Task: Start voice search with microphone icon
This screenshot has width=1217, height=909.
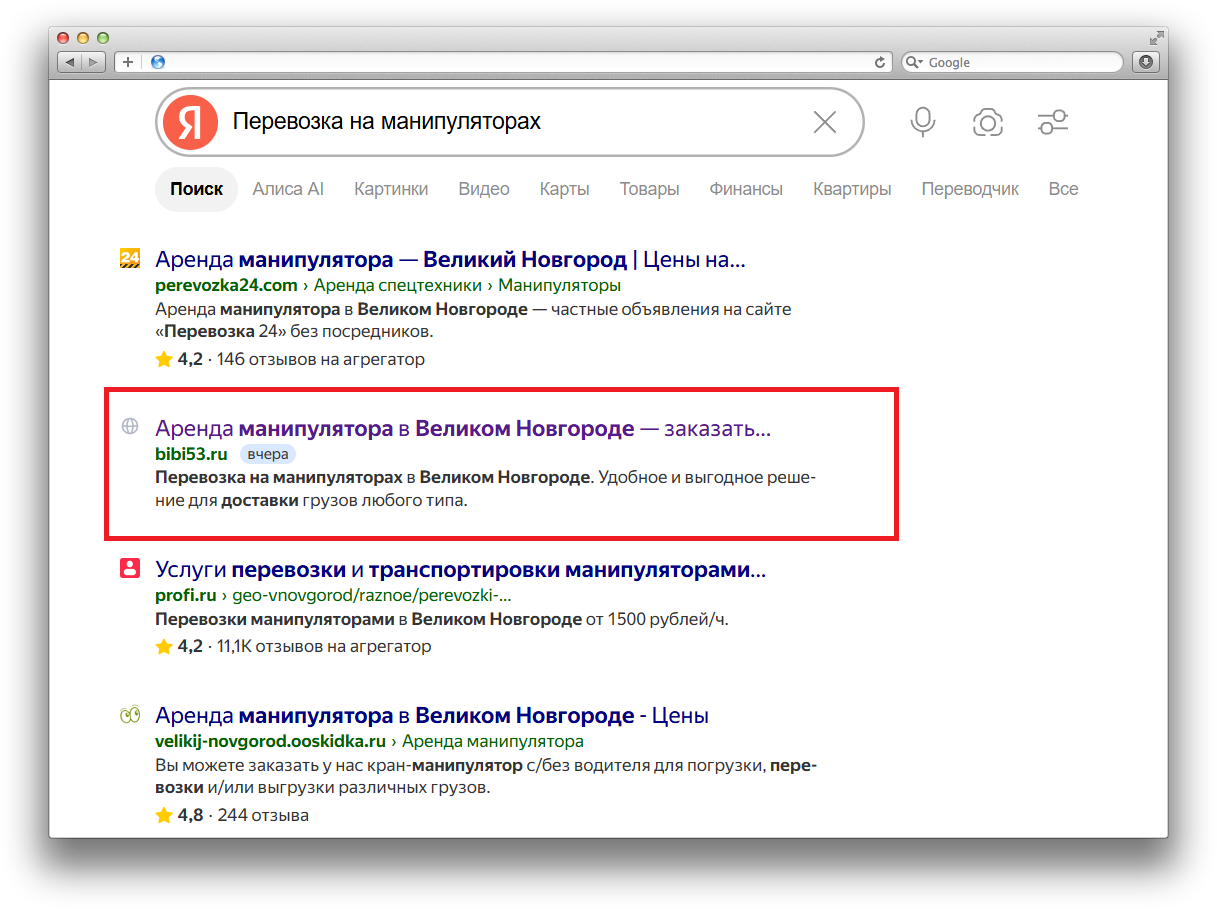Action: [922, 122]
